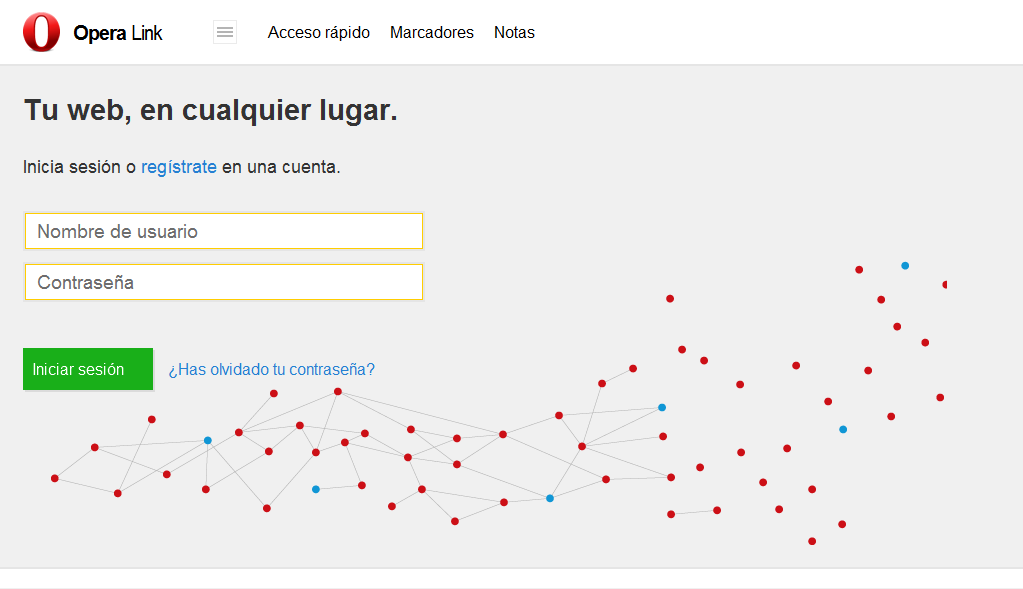
Task: Focus the Contraseña password field
Action: pyautogui.click(x=224, y=282)
